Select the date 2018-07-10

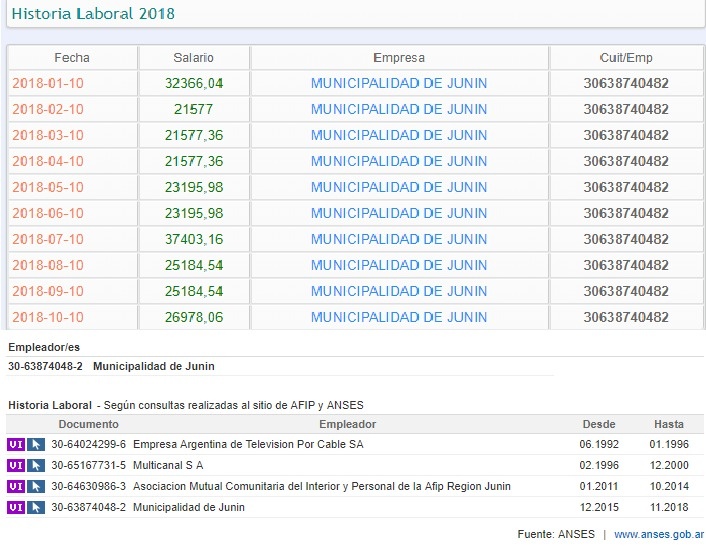click(48, 239)
